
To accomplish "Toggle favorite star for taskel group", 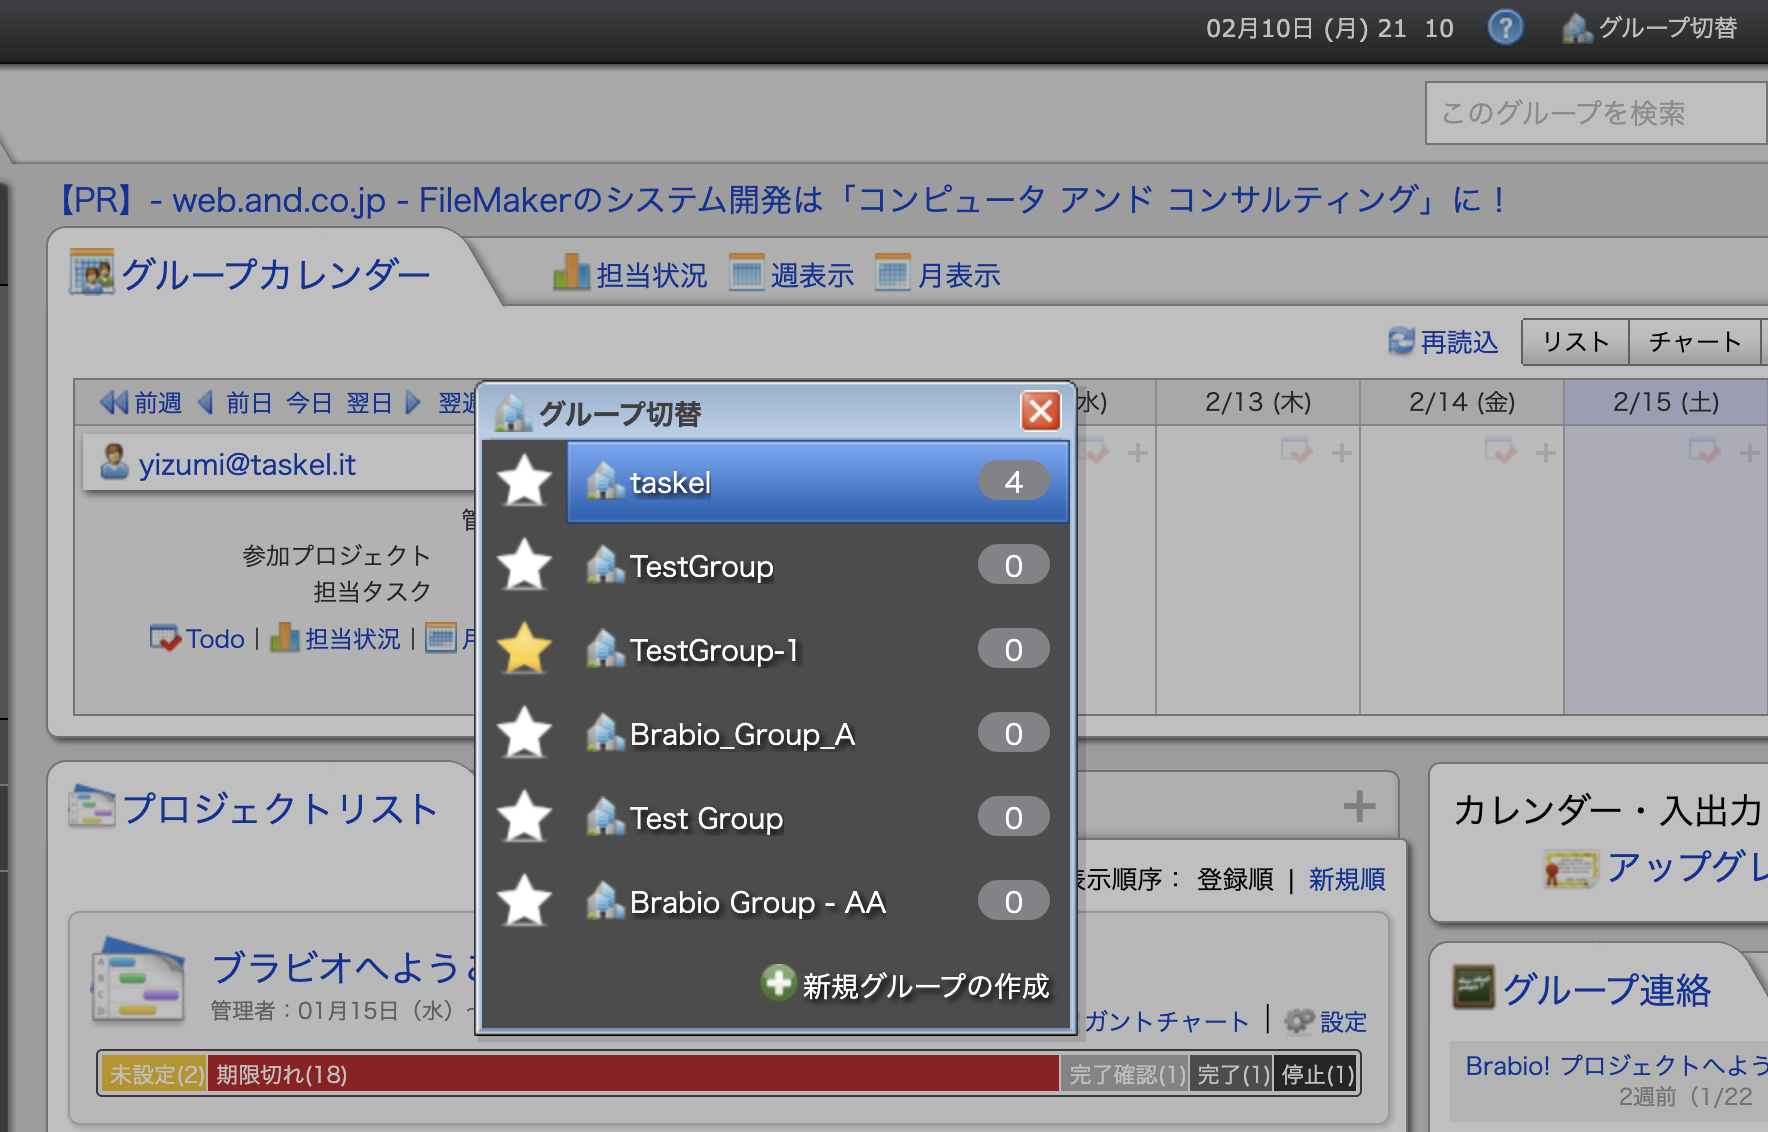I will click(x=524, y=482).
